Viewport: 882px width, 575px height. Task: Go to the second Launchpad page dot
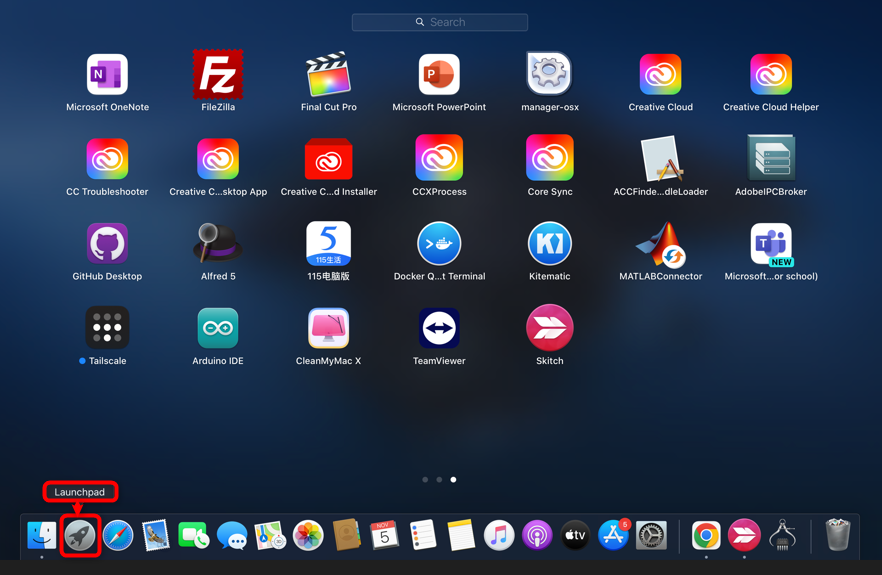[x=439, y=480]
